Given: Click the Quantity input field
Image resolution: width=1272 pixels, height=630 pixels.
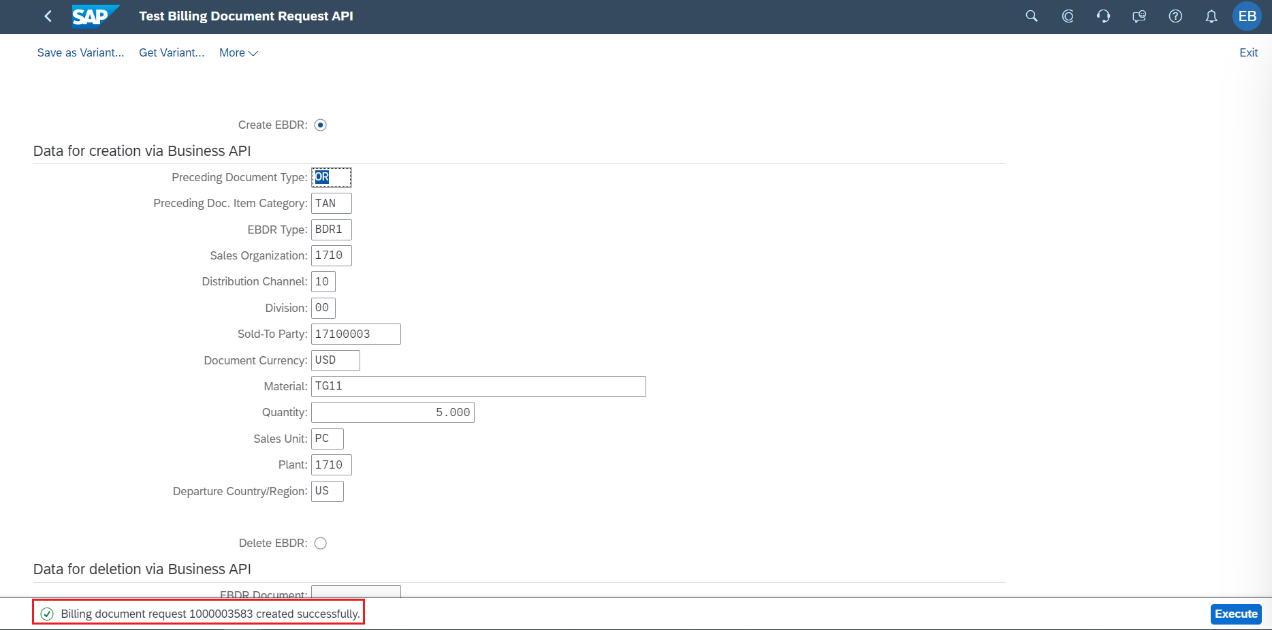Looking at the screenshot, I should (392, 412).
